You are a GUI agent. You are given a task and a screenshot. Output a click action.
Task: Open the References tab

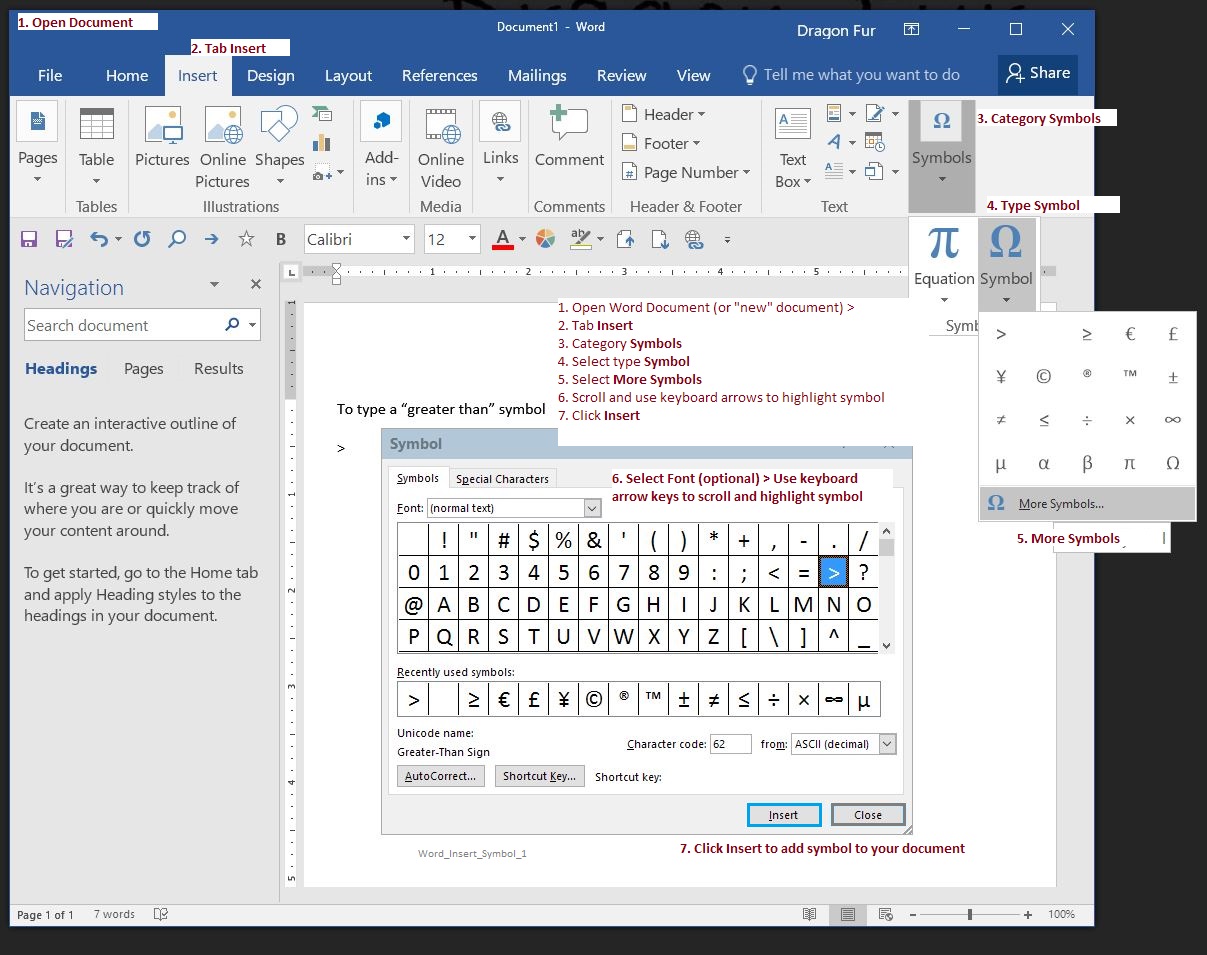coord(439,75)
